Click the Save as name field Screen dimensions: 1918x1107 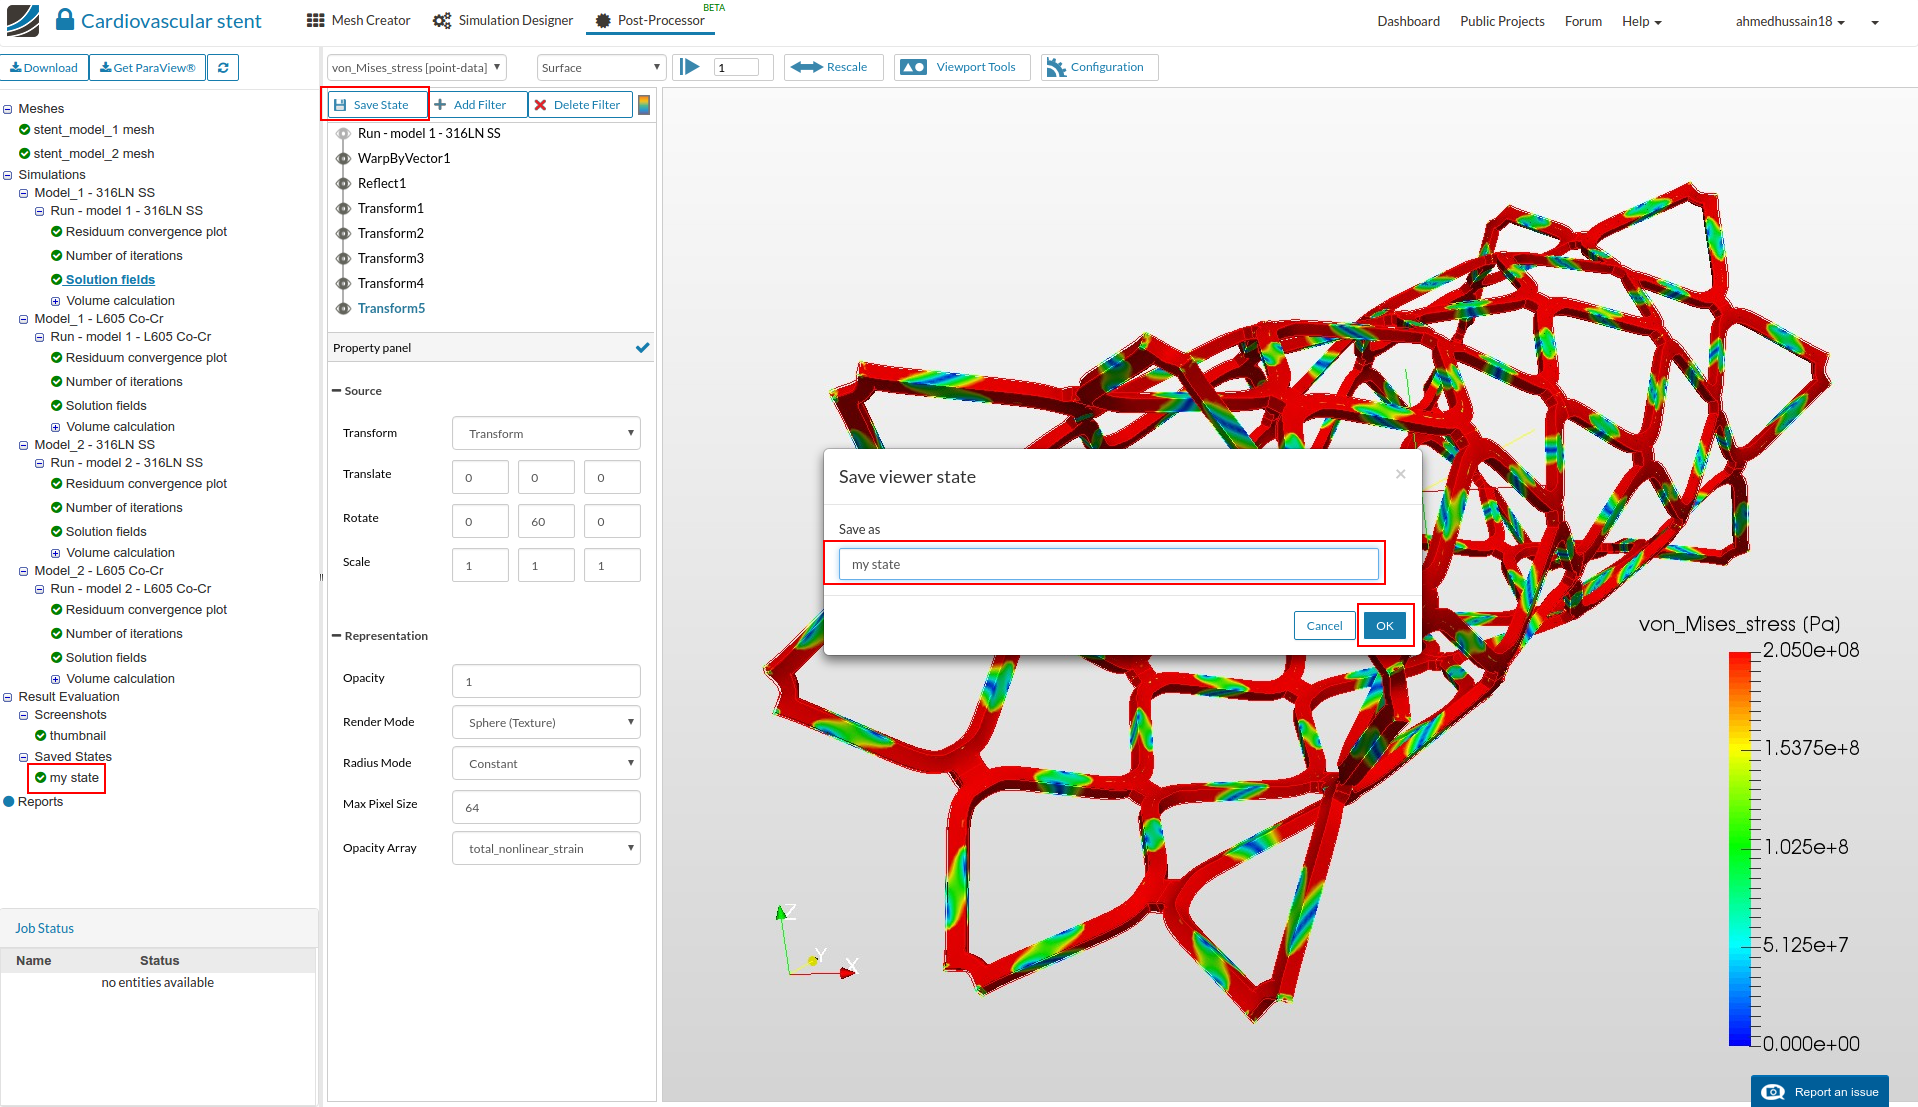point(1107,564)
